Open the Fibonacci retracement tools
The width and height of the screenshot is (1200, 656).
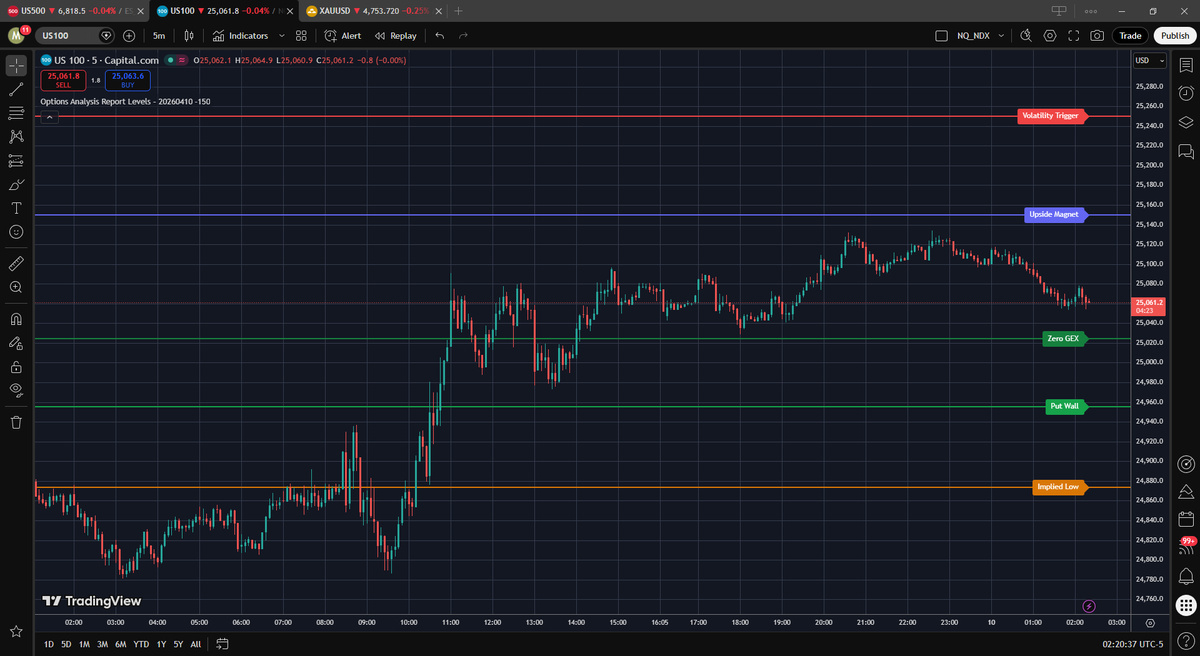(16, 113)
